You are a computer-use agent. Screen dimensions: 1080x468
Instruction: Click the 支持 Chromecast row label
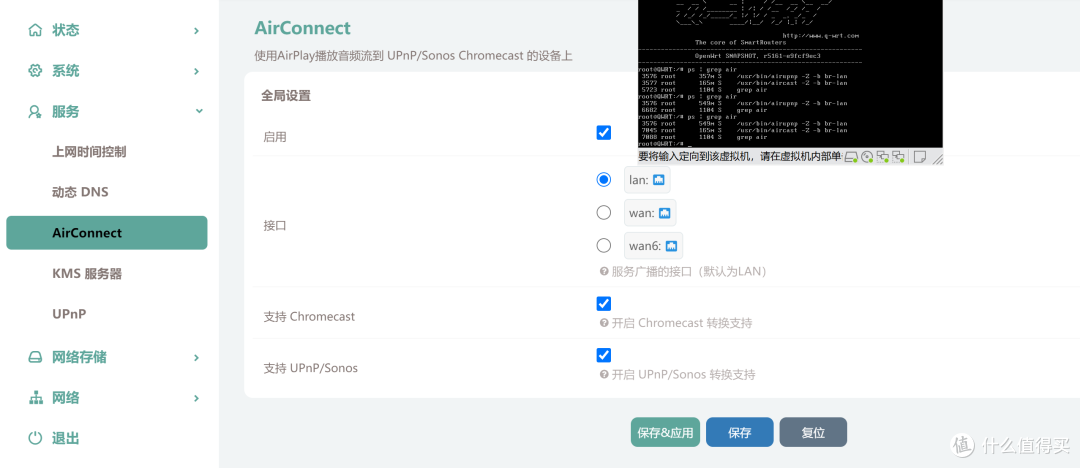pyautogui.click(x=309, y=317)
